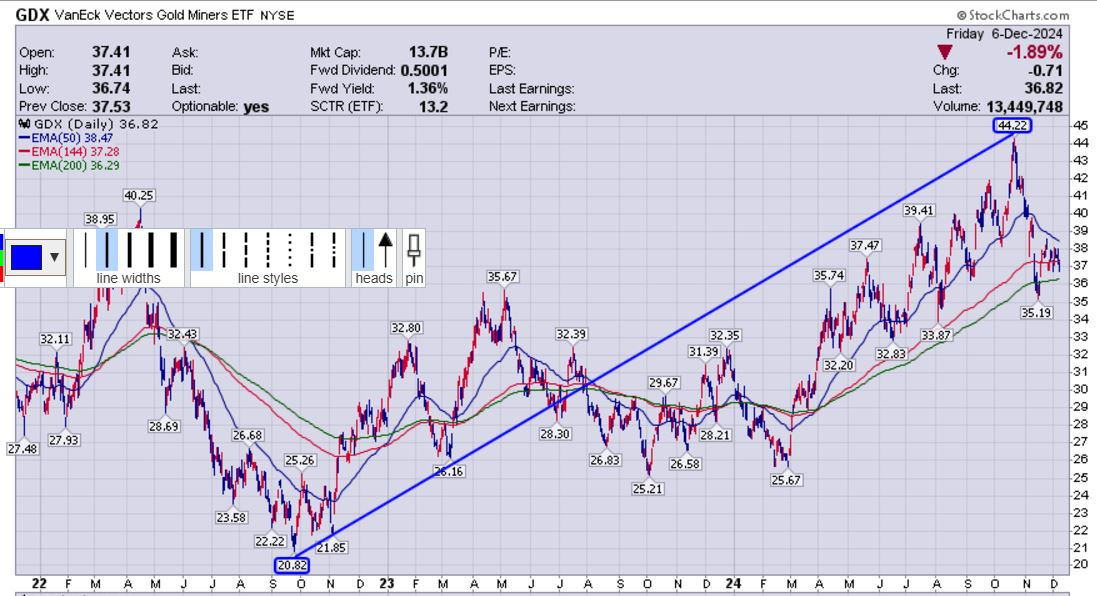This screenshot has height=596, width=1097.
Task: Click the Optionable yes value
Action: point(256,106)
